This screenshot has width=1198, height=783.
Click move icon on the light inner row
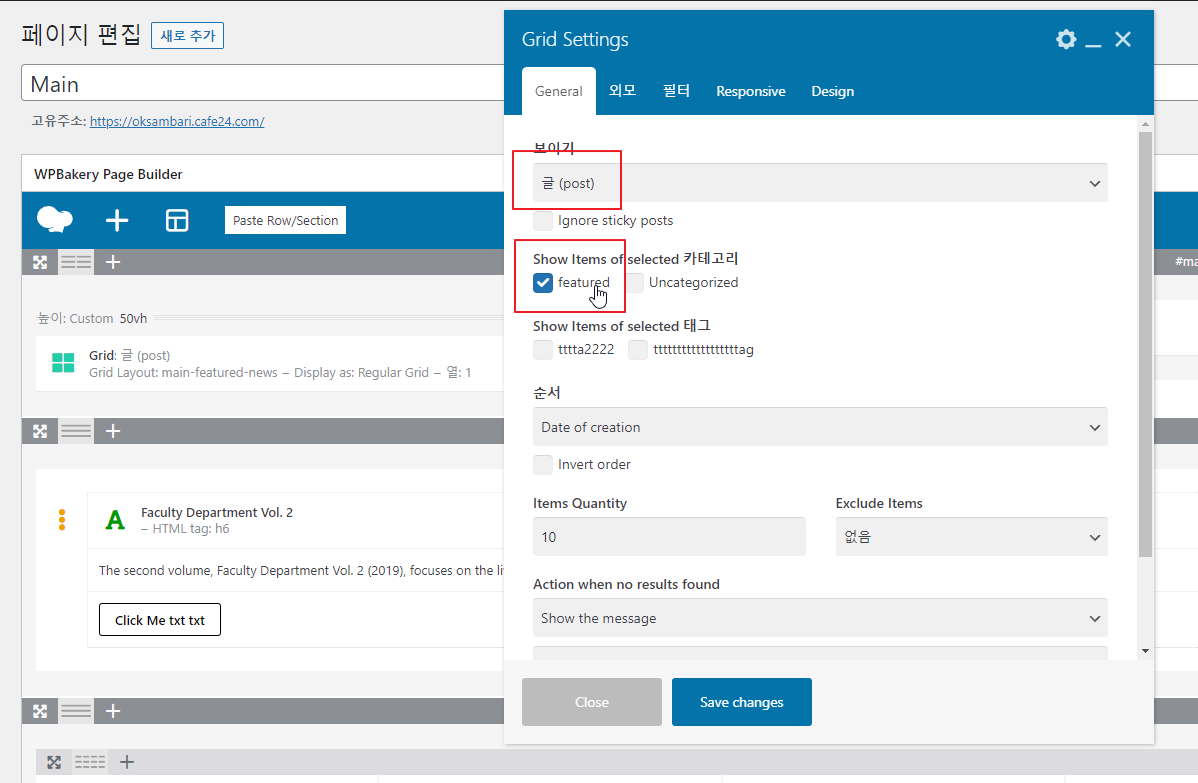click(x=53, y=762)
